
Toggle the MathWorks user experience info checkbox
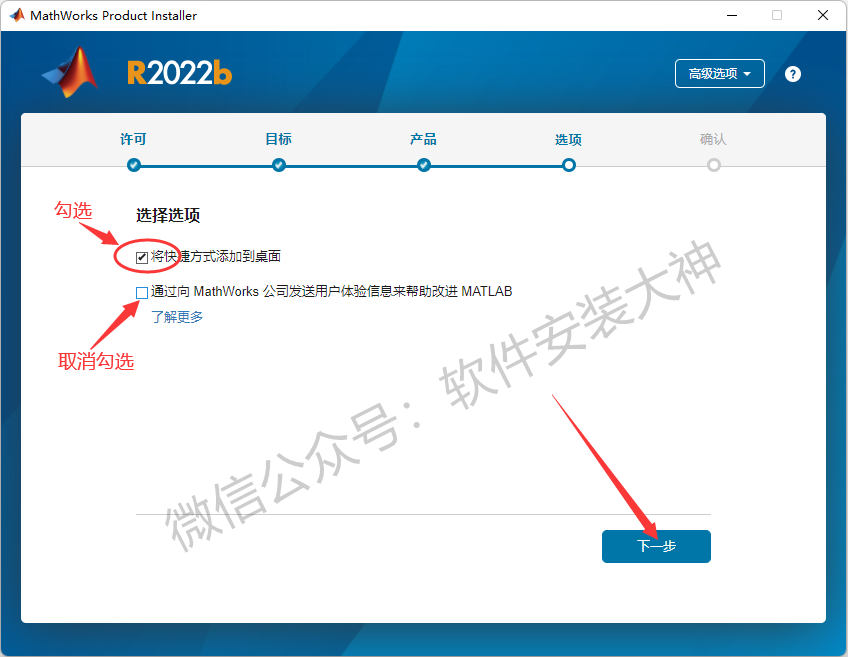point(142,293)
